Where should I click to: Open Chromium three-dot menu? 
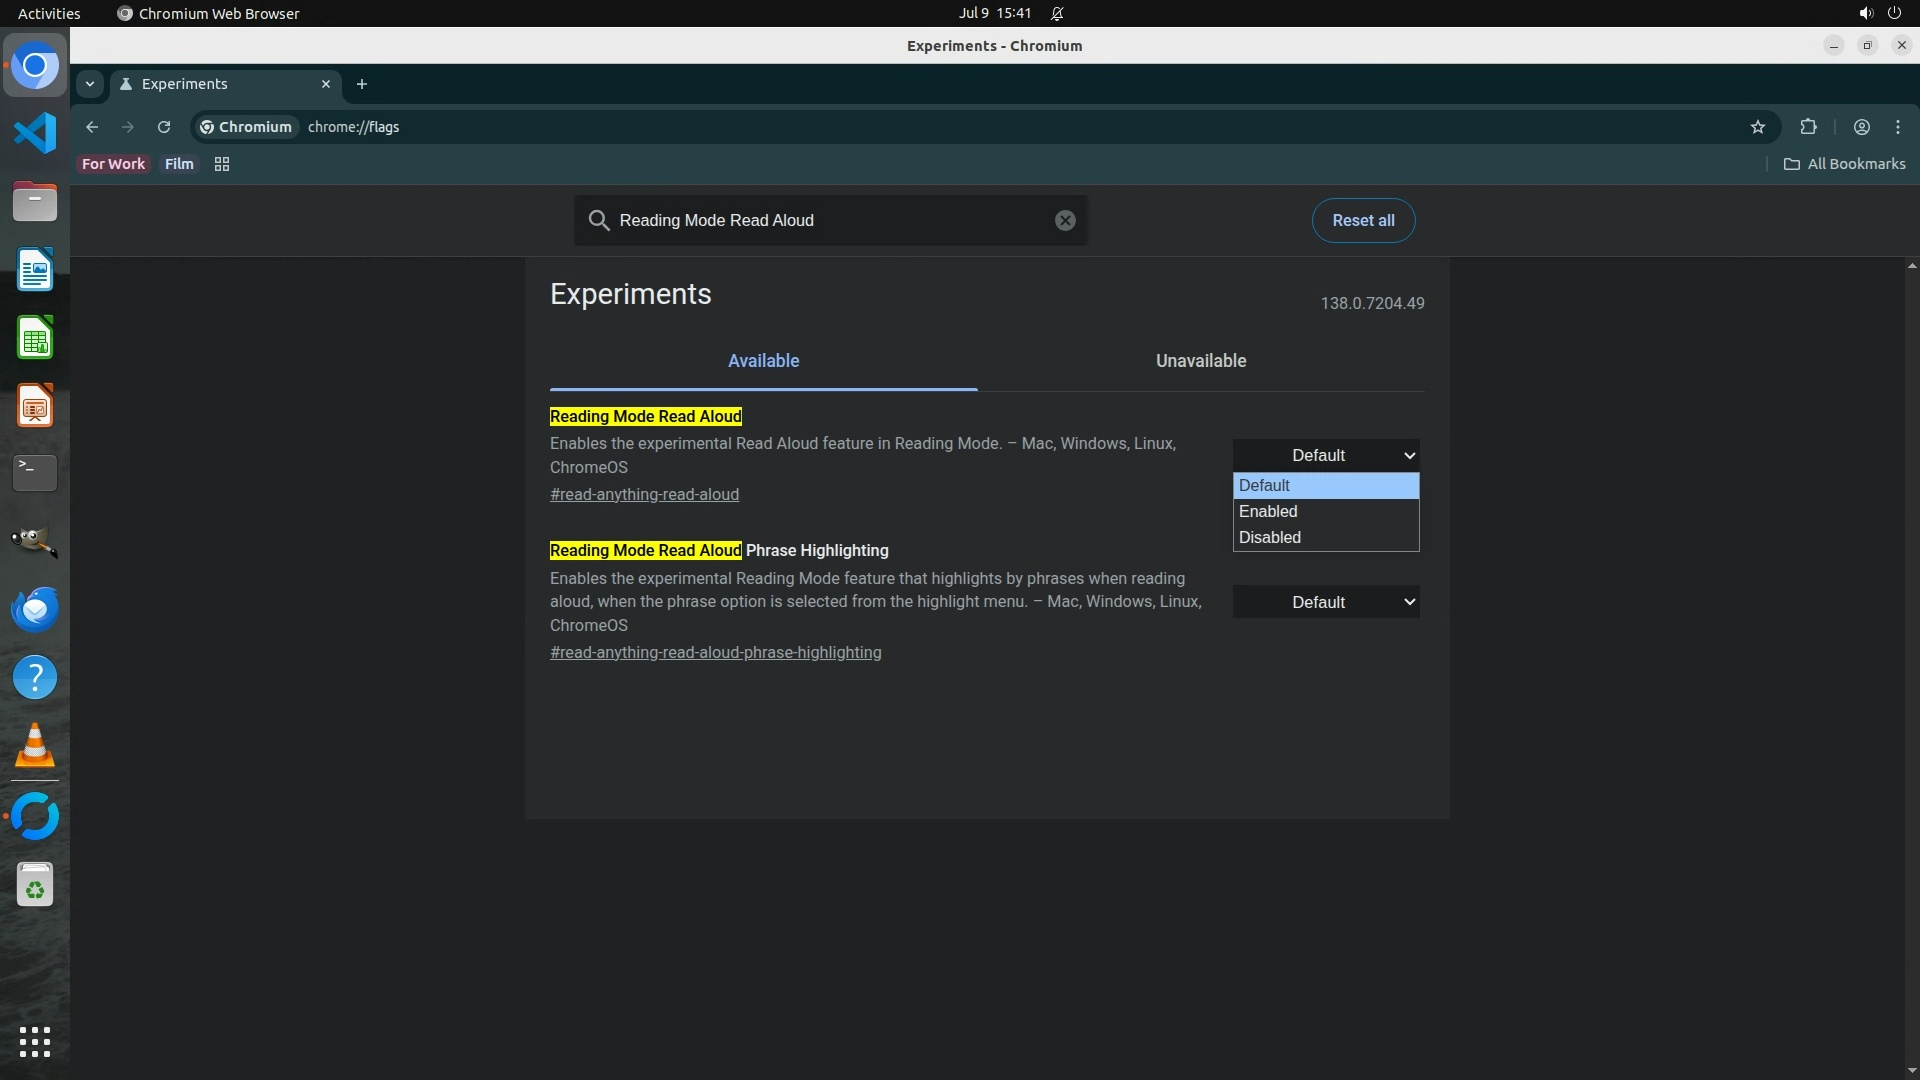(x=1898, y=127)
